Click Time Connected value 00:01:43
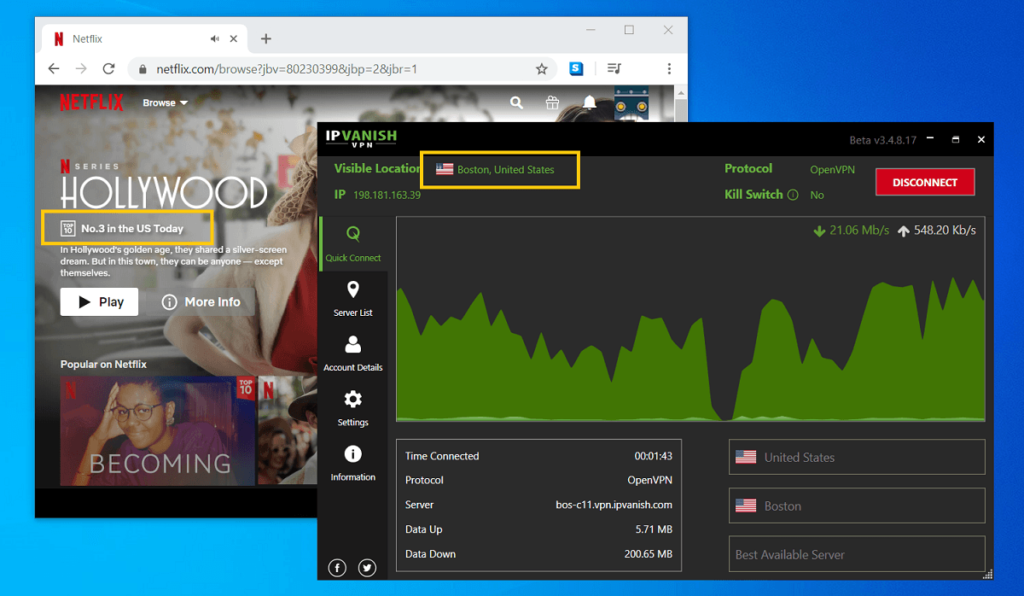The width and height of the screenshot is (1024, 596). 653,456
